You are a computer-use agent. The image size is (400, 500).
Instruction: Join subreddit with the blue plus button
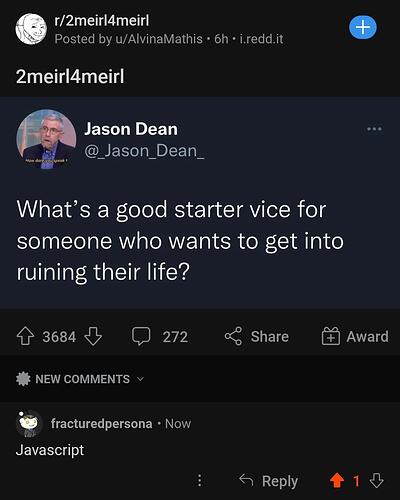[x=363, y=27]
